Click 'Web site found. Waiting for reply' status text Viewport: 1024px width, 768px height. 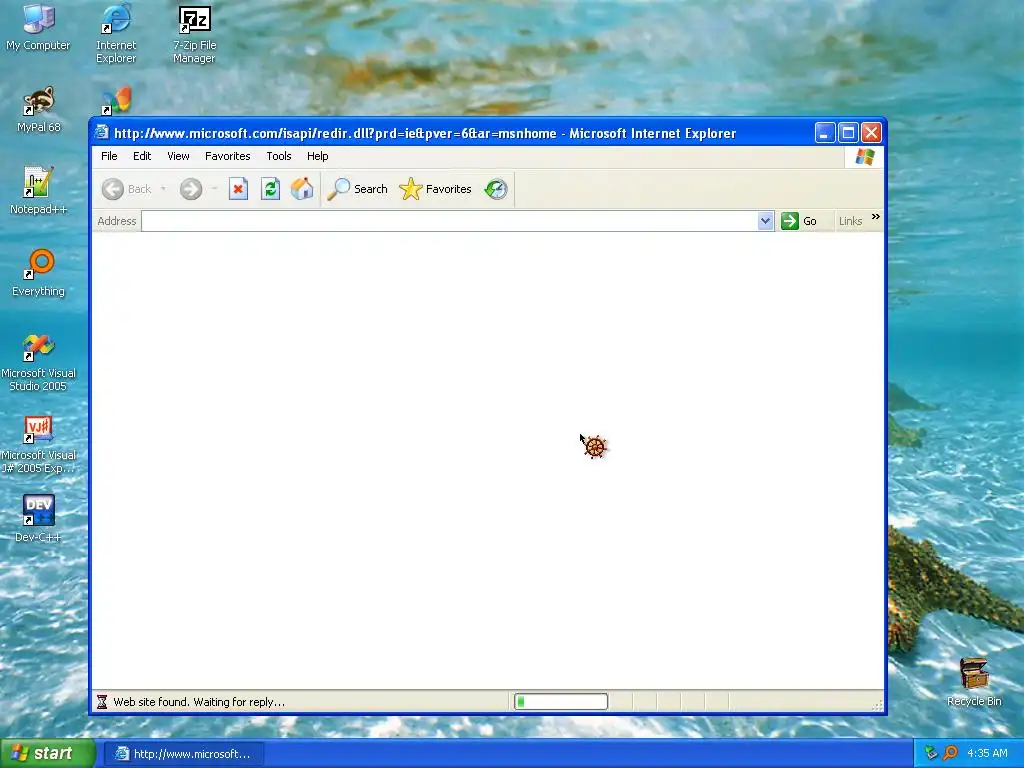coord(199,702)
